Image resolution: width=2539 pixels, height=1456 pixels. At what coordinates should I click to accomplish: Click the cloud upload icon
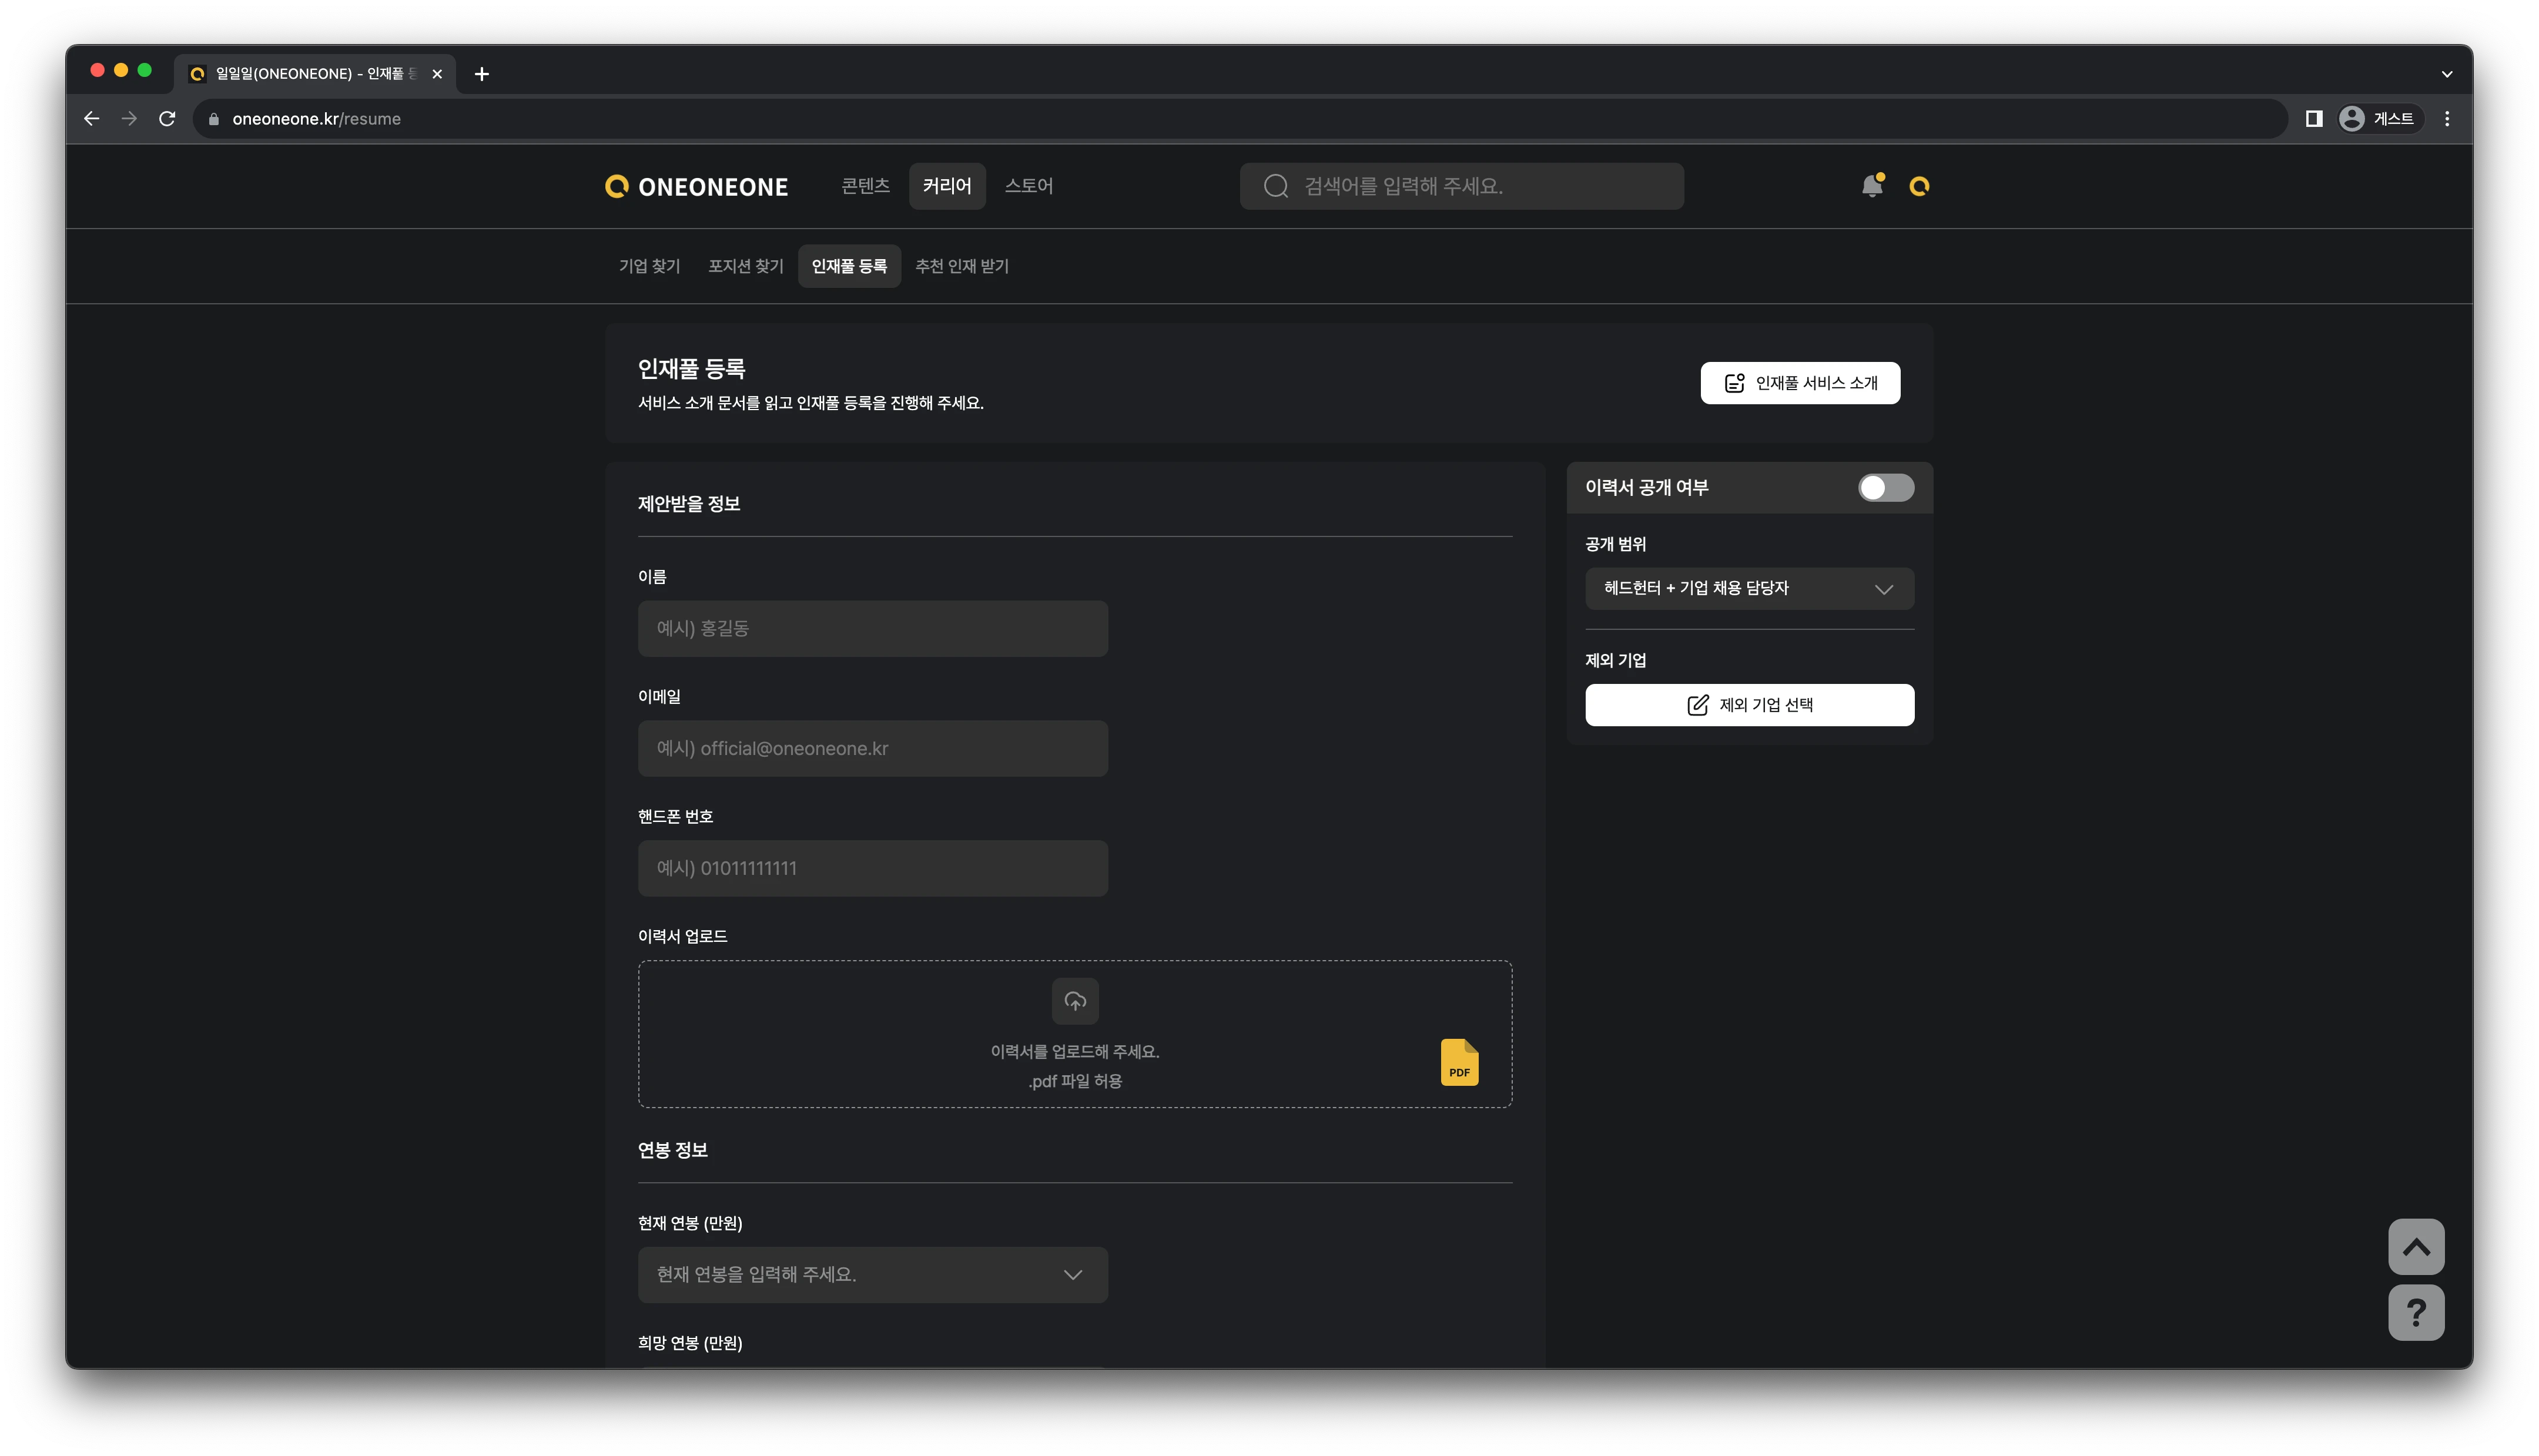tap(1075, 1001)
